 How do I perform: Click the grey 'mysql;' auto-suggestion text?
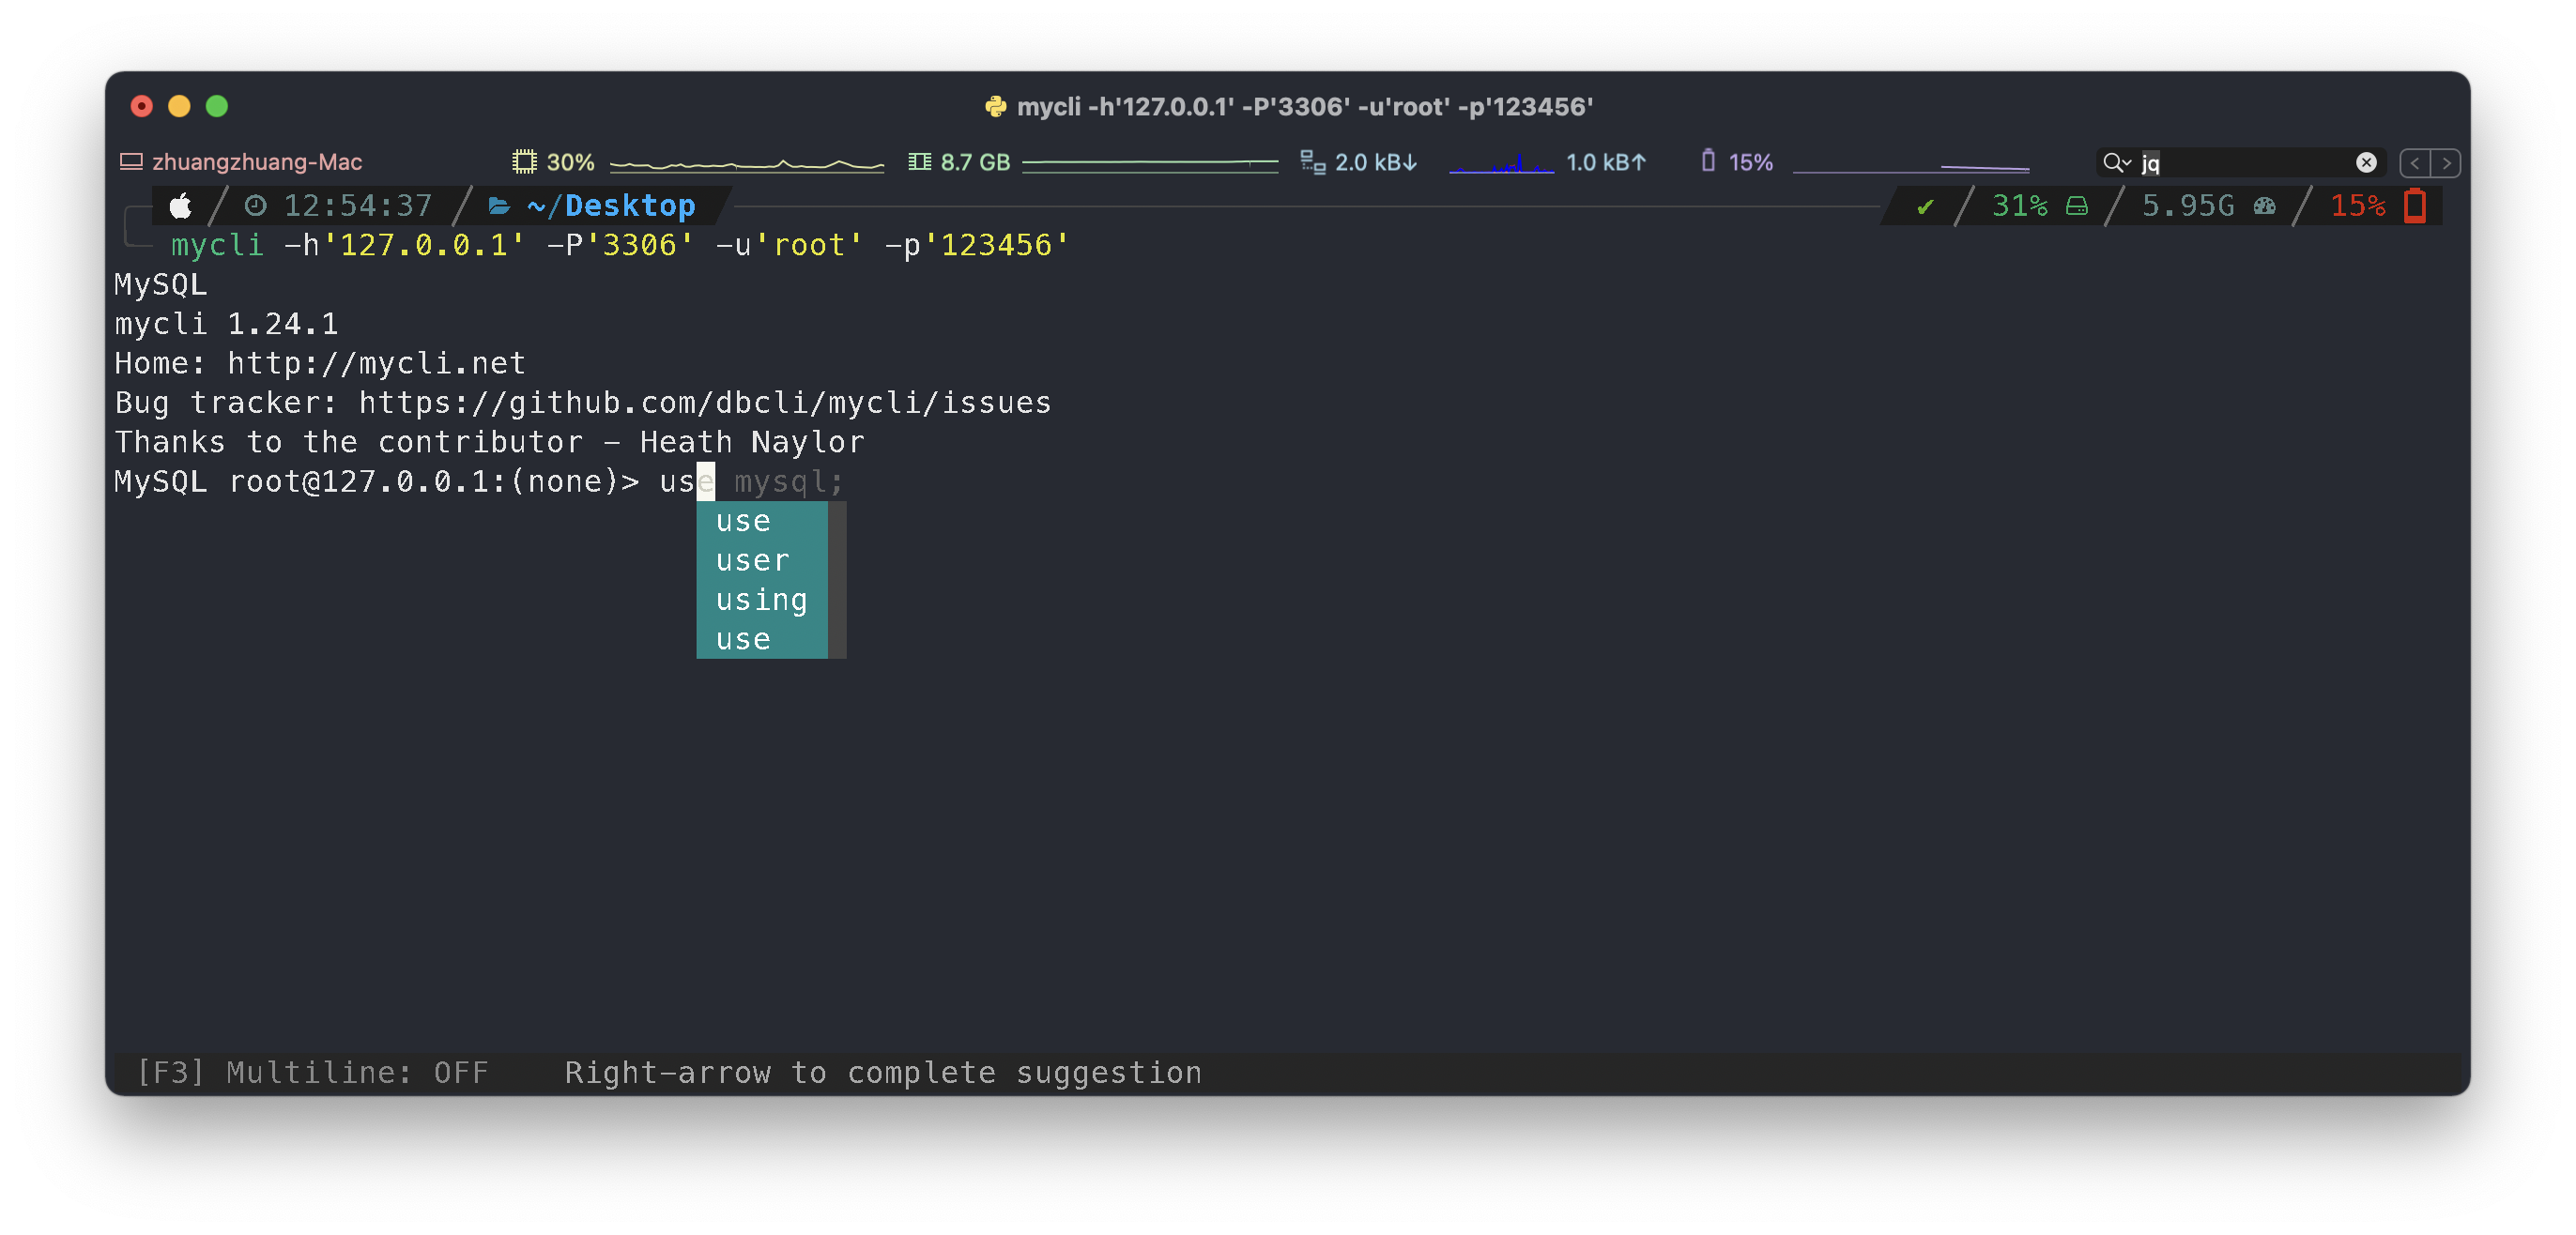(789, 482)
